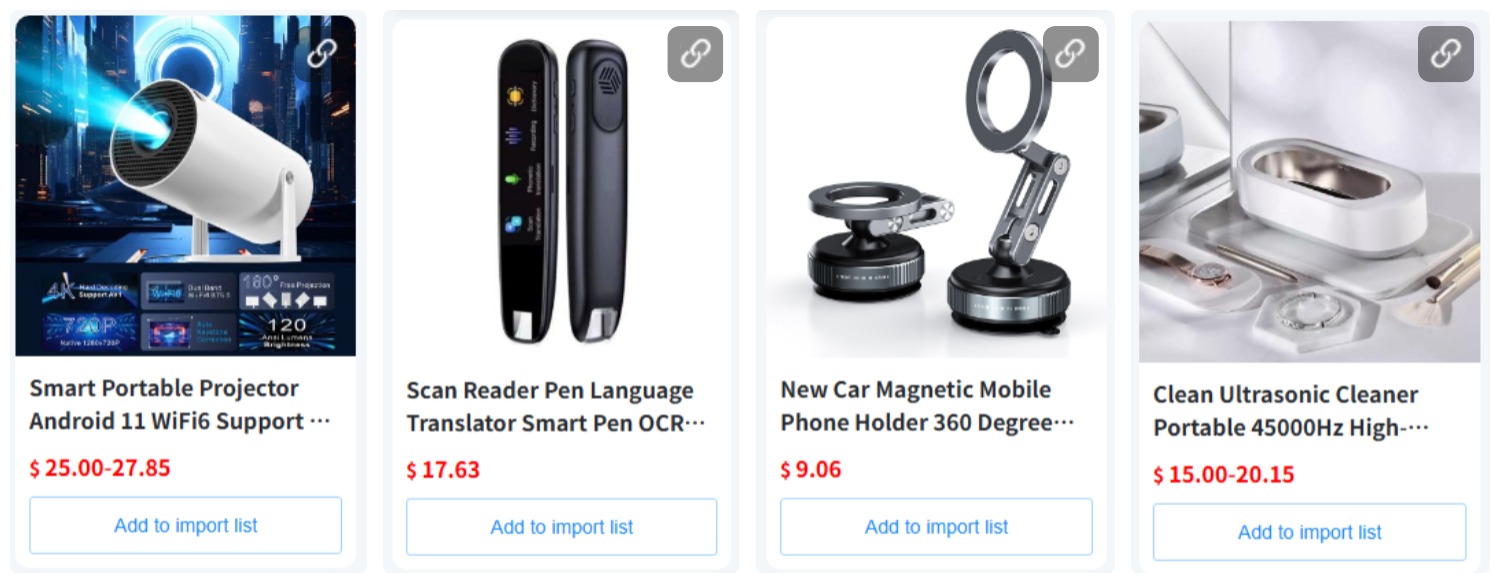The height and width of the screenshot is (582, 1500).
Task: Click link icon on Car Magnetic Phone Holder card
Action: pos(1070,54)
